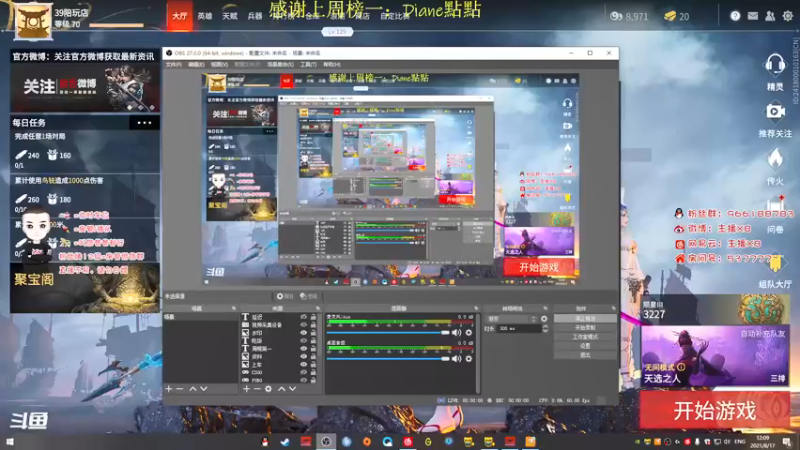800x450 pixels.
Task: Open OBS 视图(V) menu
Action: tap(219, 65)
